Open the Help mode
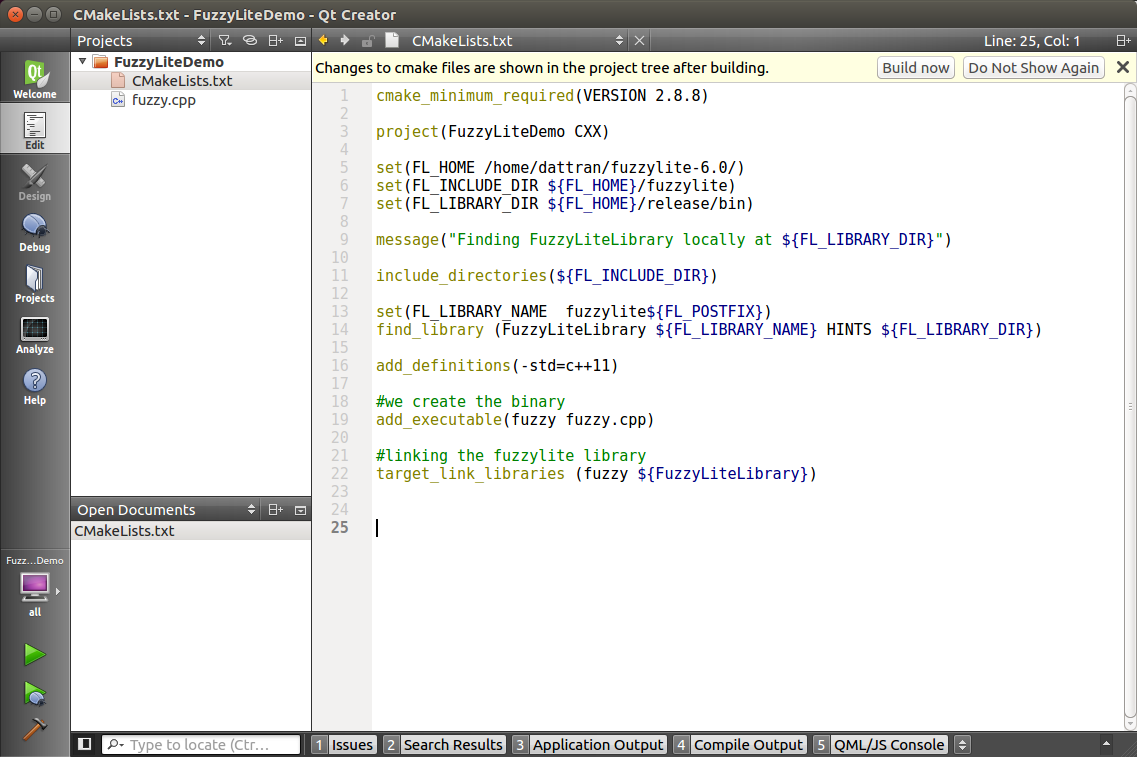 tap(35, 386)
